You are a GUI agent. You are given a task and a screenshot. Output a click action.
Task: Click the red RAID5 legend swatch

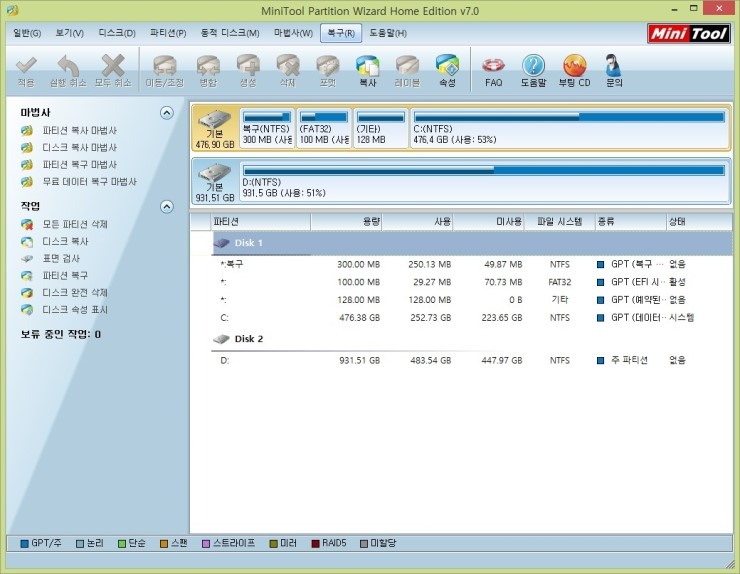[315, 544]
